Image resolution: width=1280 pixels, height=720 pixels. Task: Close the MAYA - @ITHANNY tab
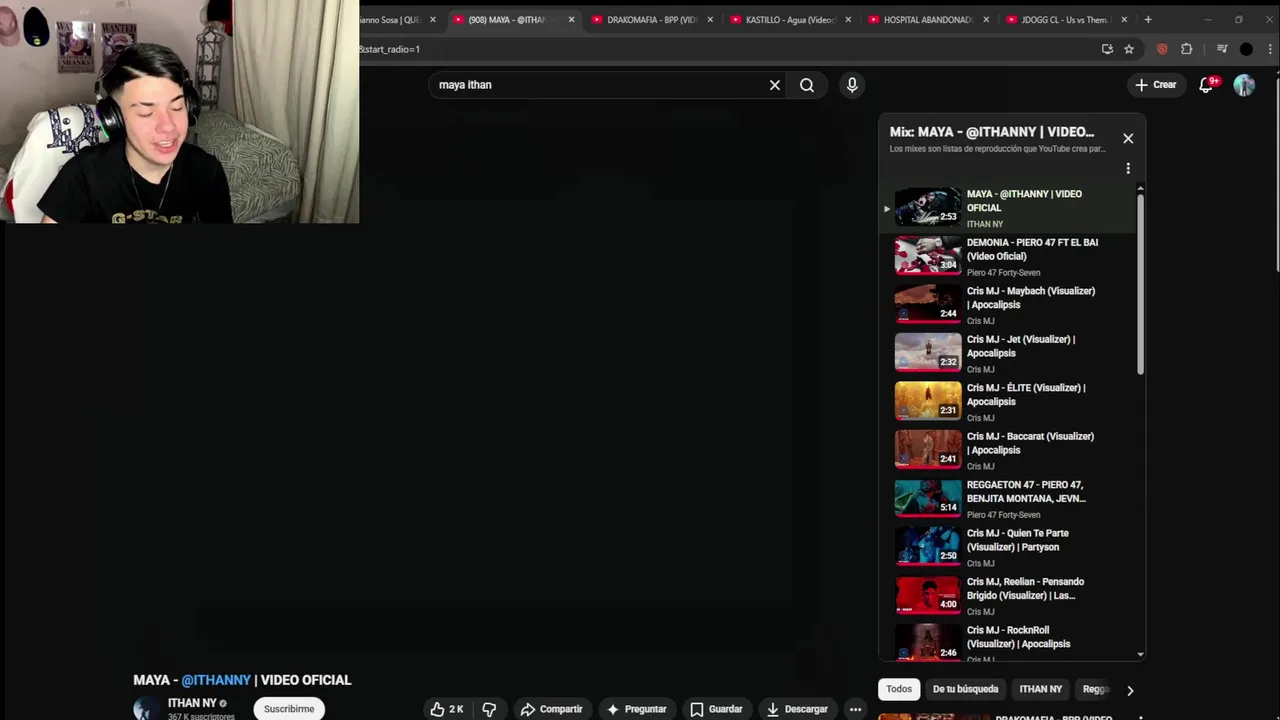(x=571, y=19)
